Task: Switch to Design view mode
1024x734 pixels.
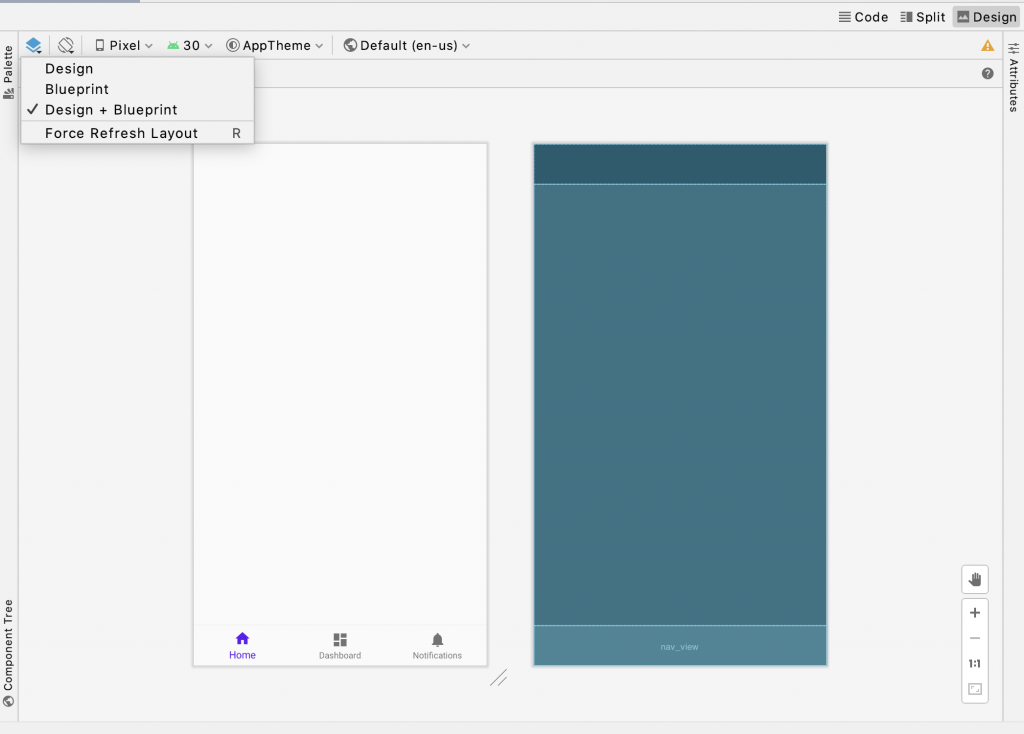Action: (987, 17)
